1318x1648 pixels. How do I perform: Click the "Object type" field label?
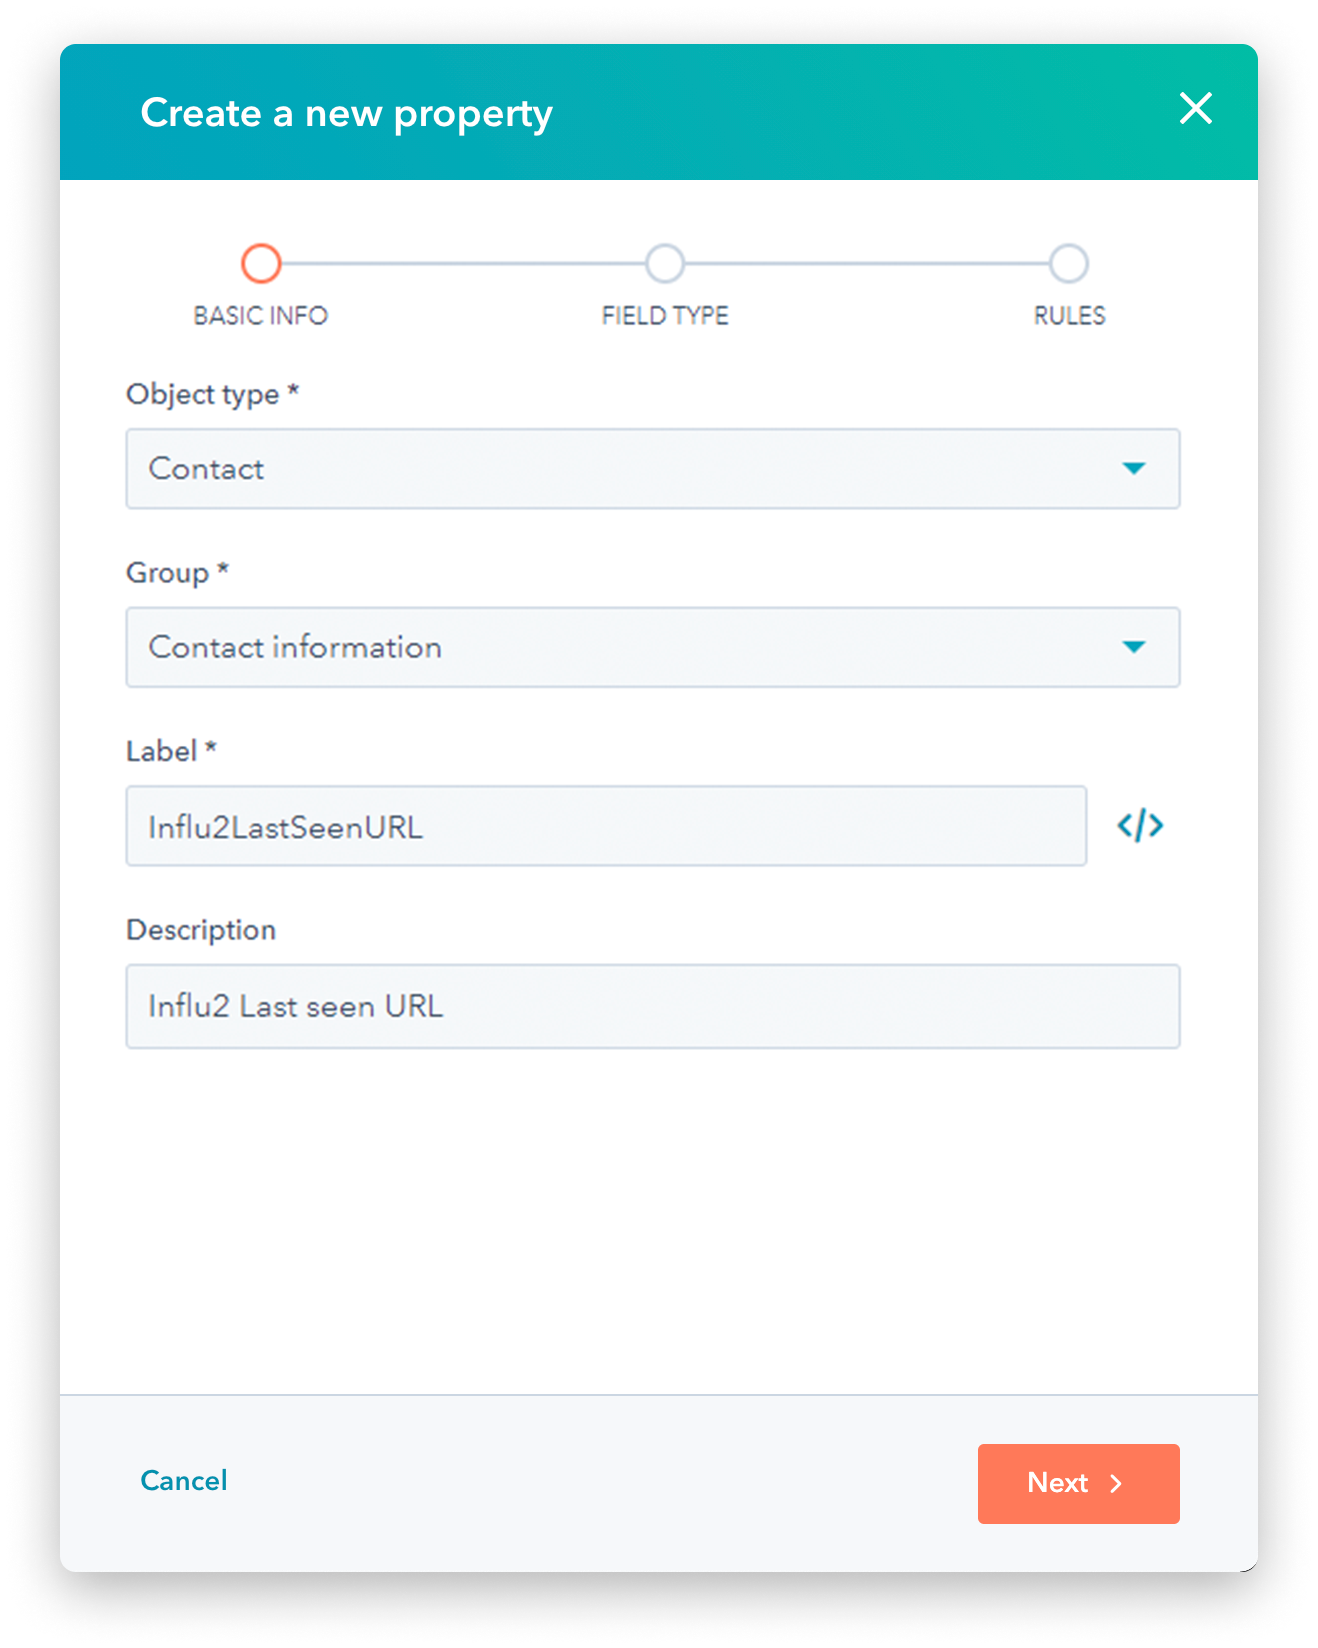point(203,394)
